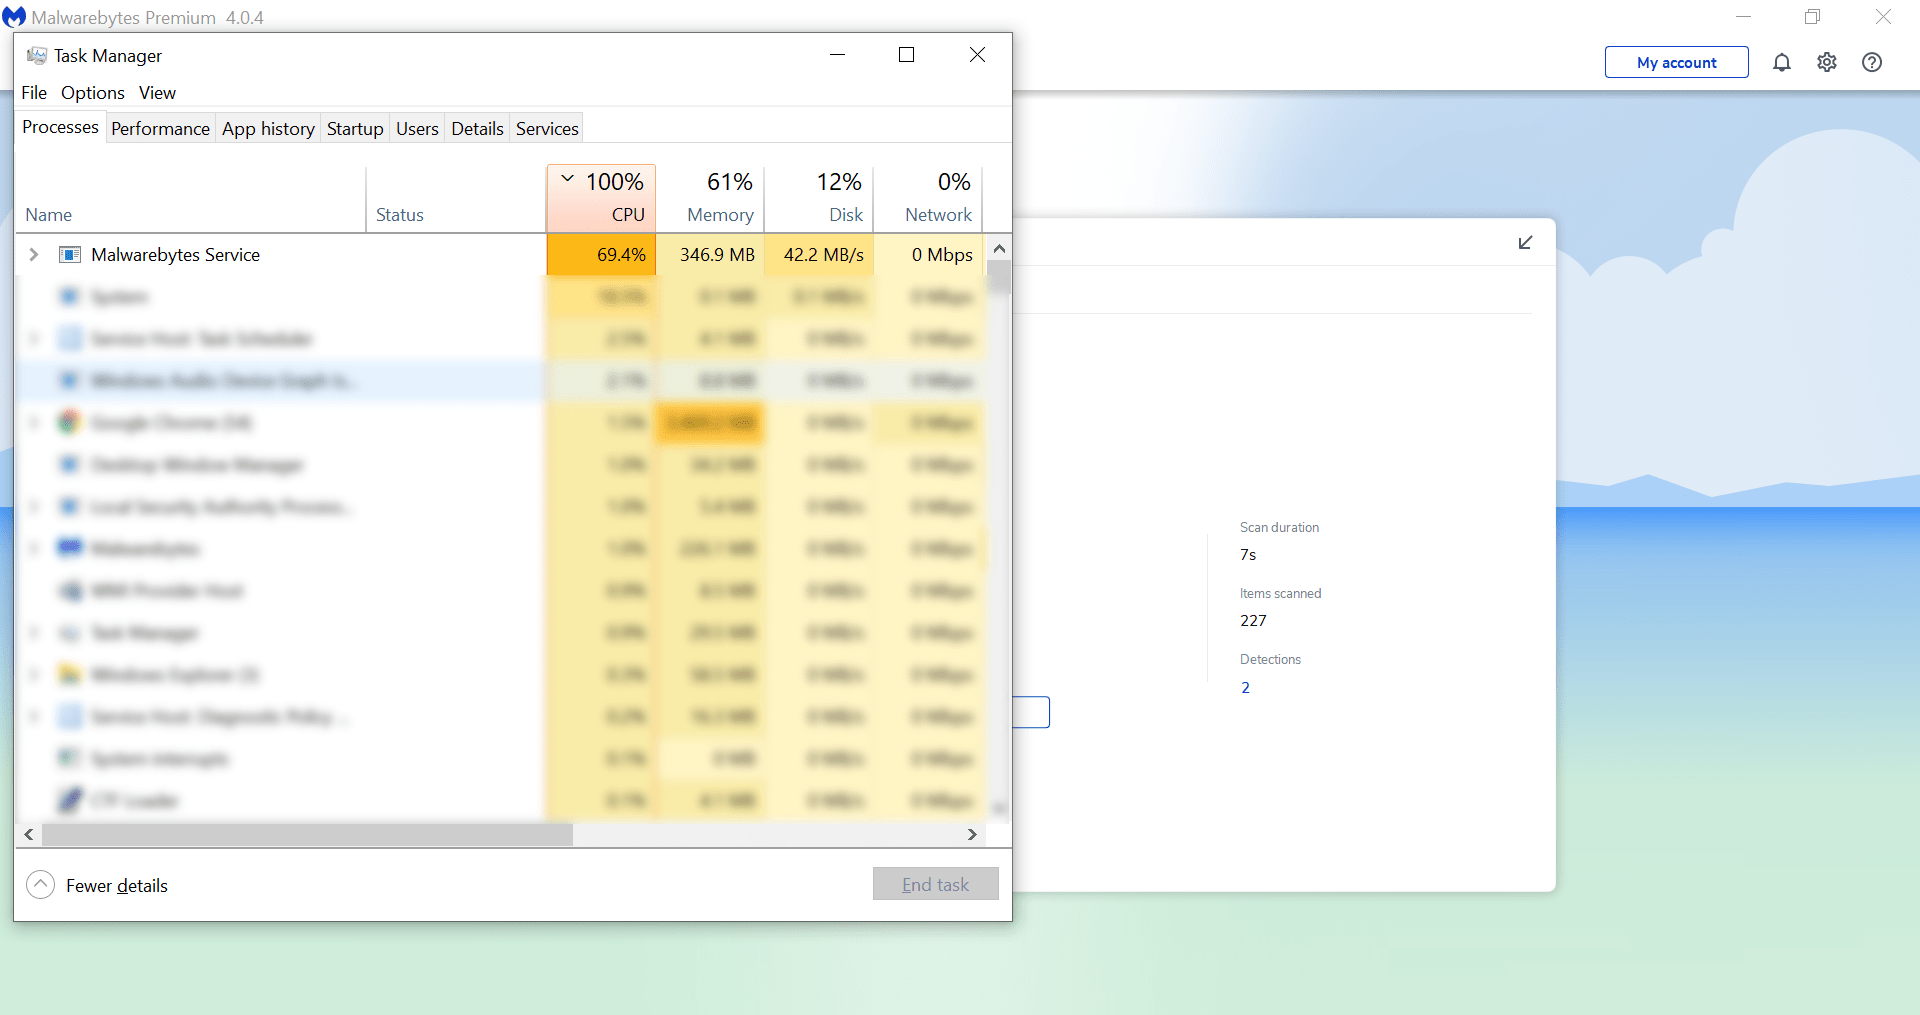
Task: Maximize the Task Manager window
Action: [x=907, y=55]
